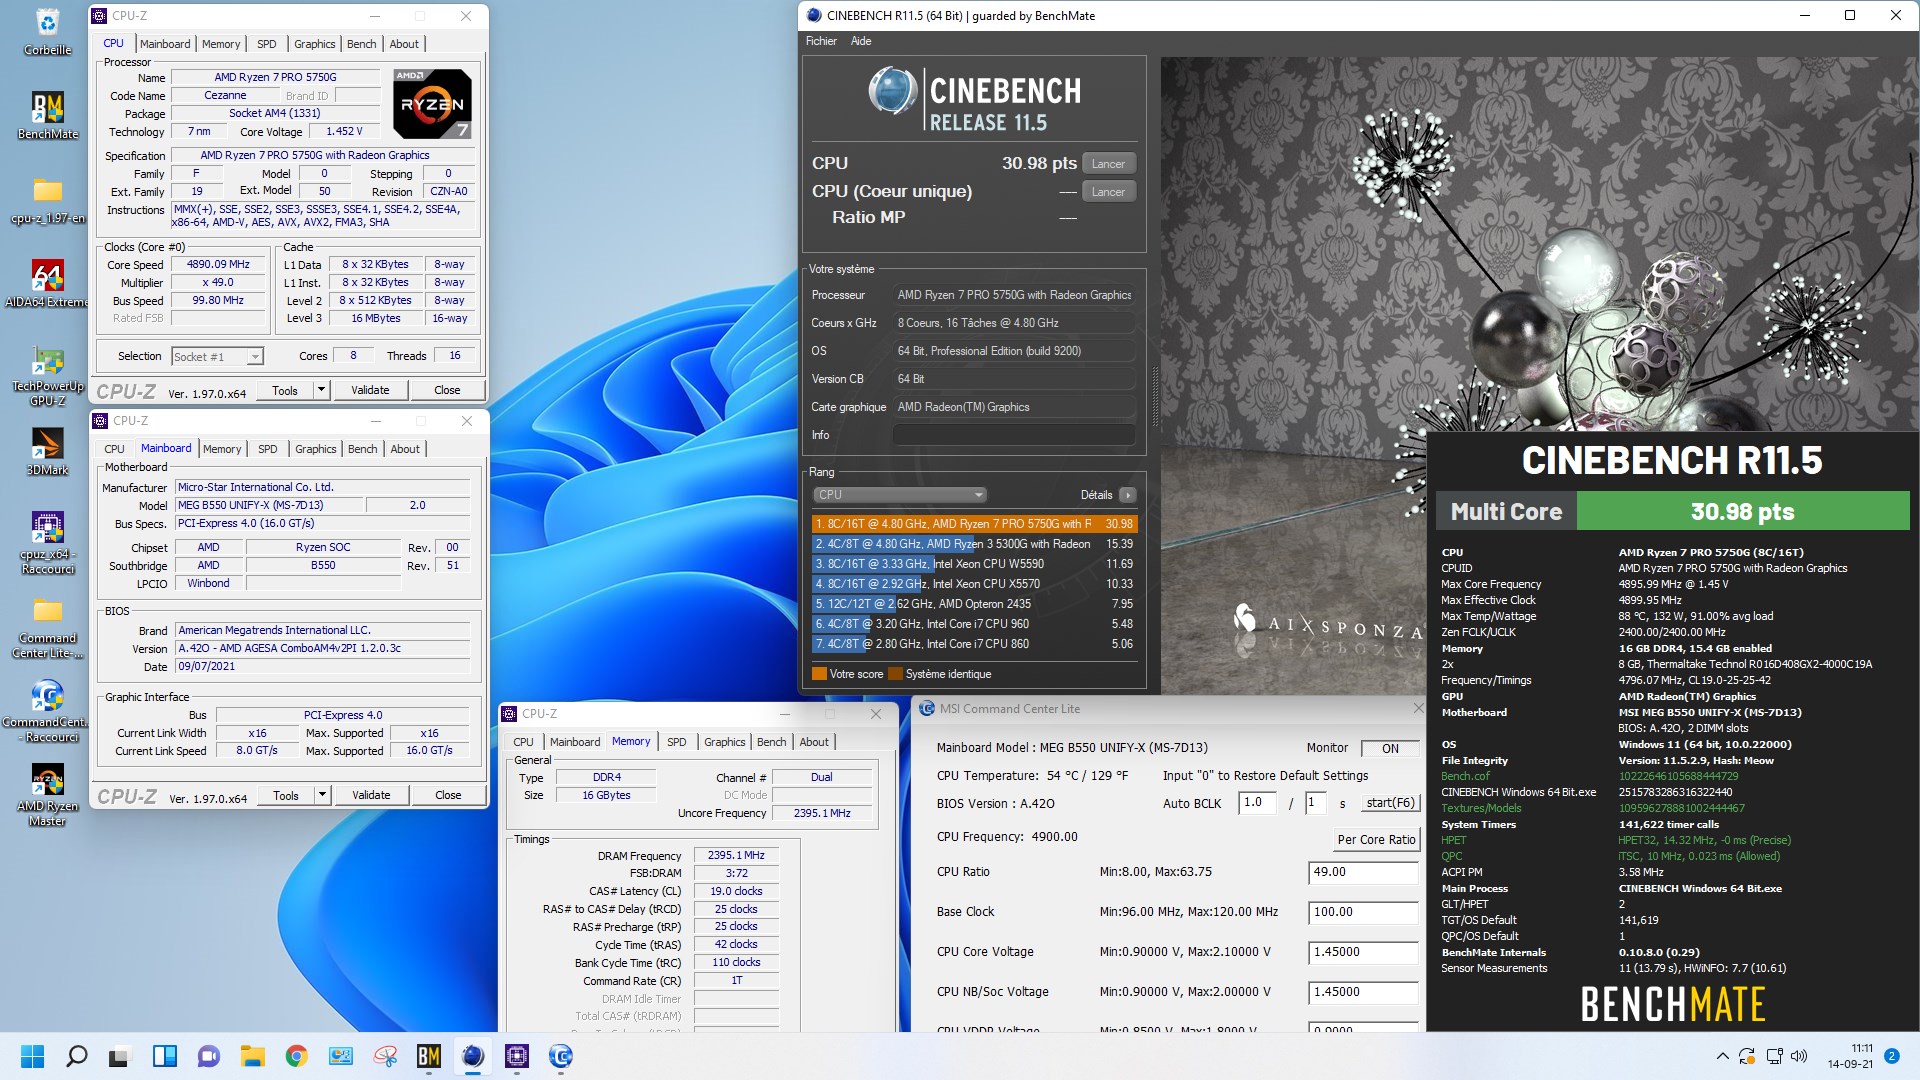
Task: Open the Chat app from the taskbar
Action: click(x=208, y=1056)
